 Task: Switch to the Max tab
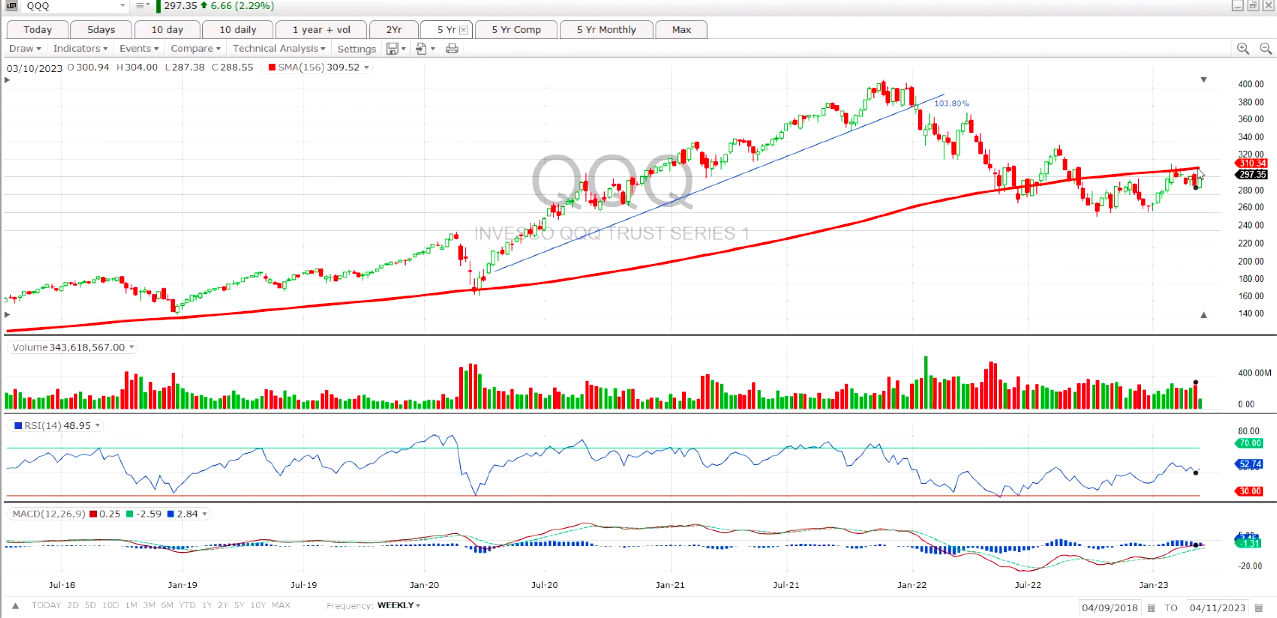(x=682, y=29)
